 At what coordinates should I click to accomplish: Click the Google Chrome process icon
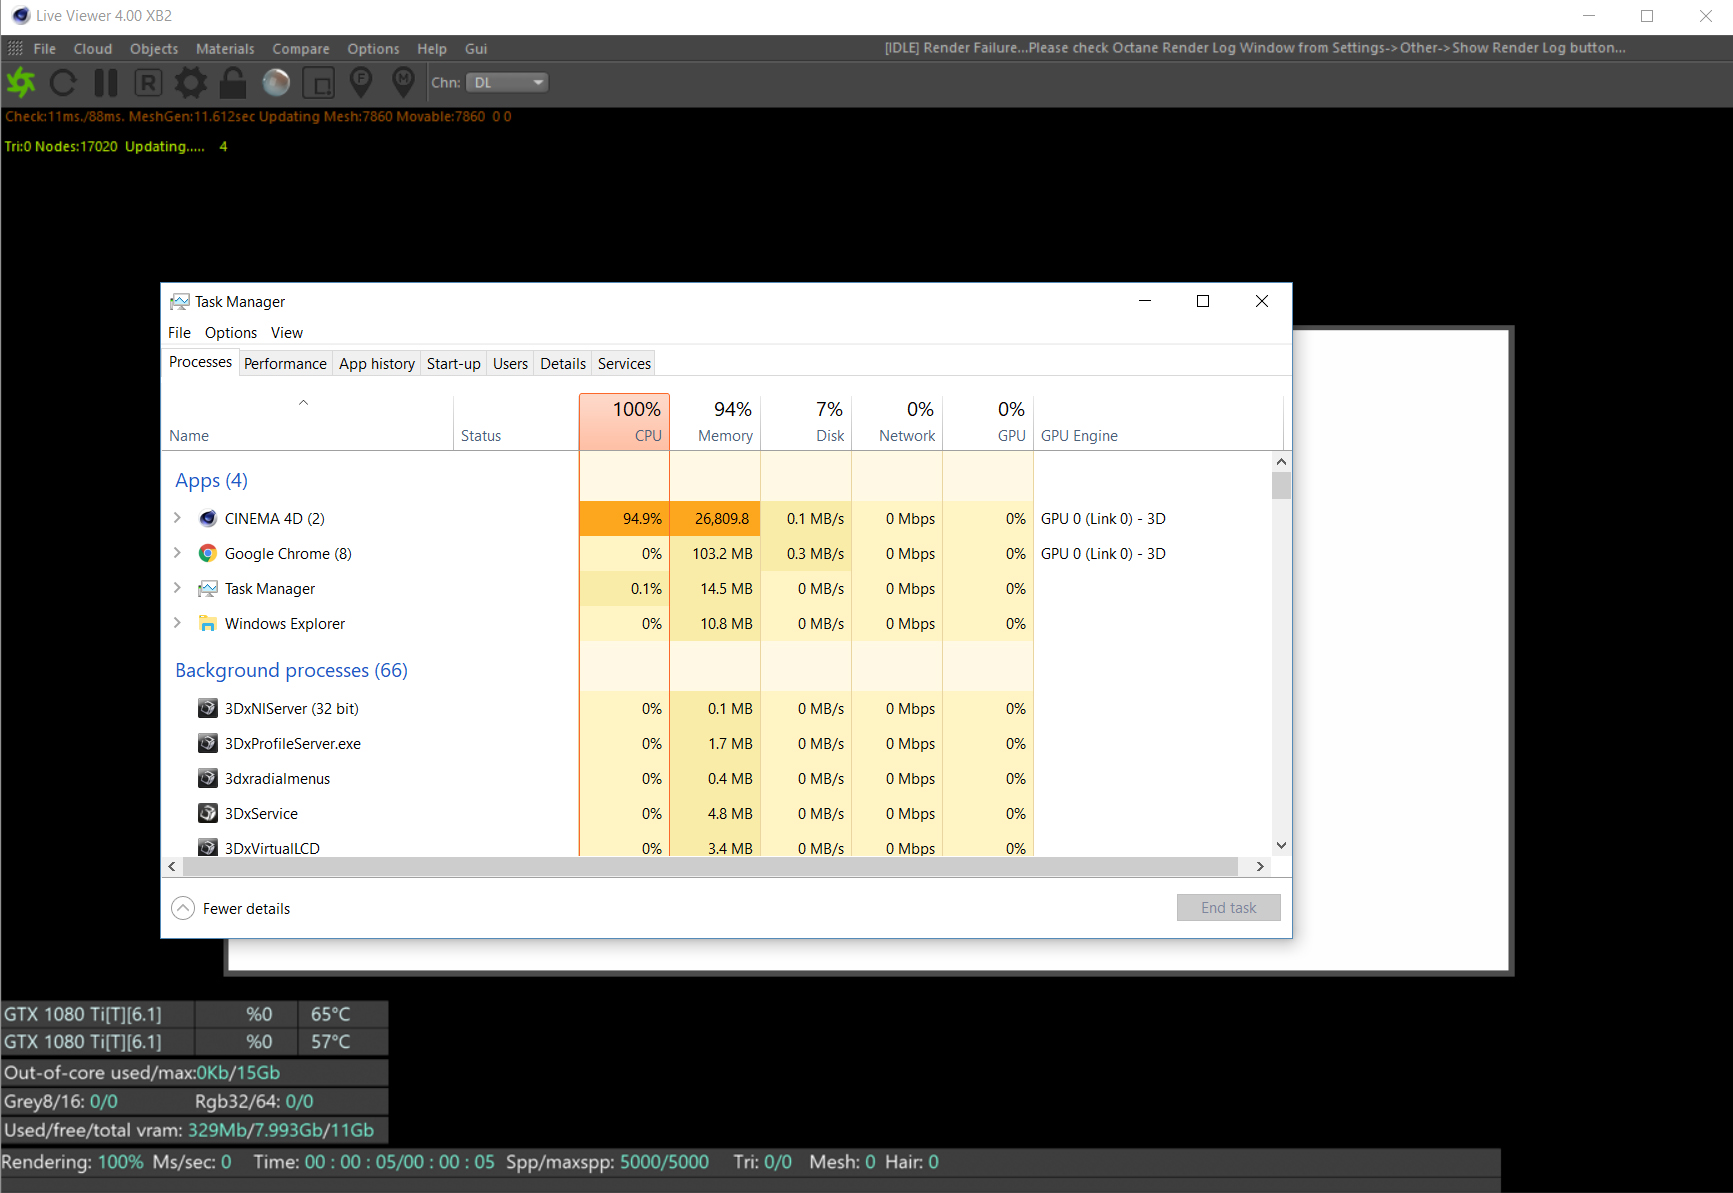click(208, 553)
